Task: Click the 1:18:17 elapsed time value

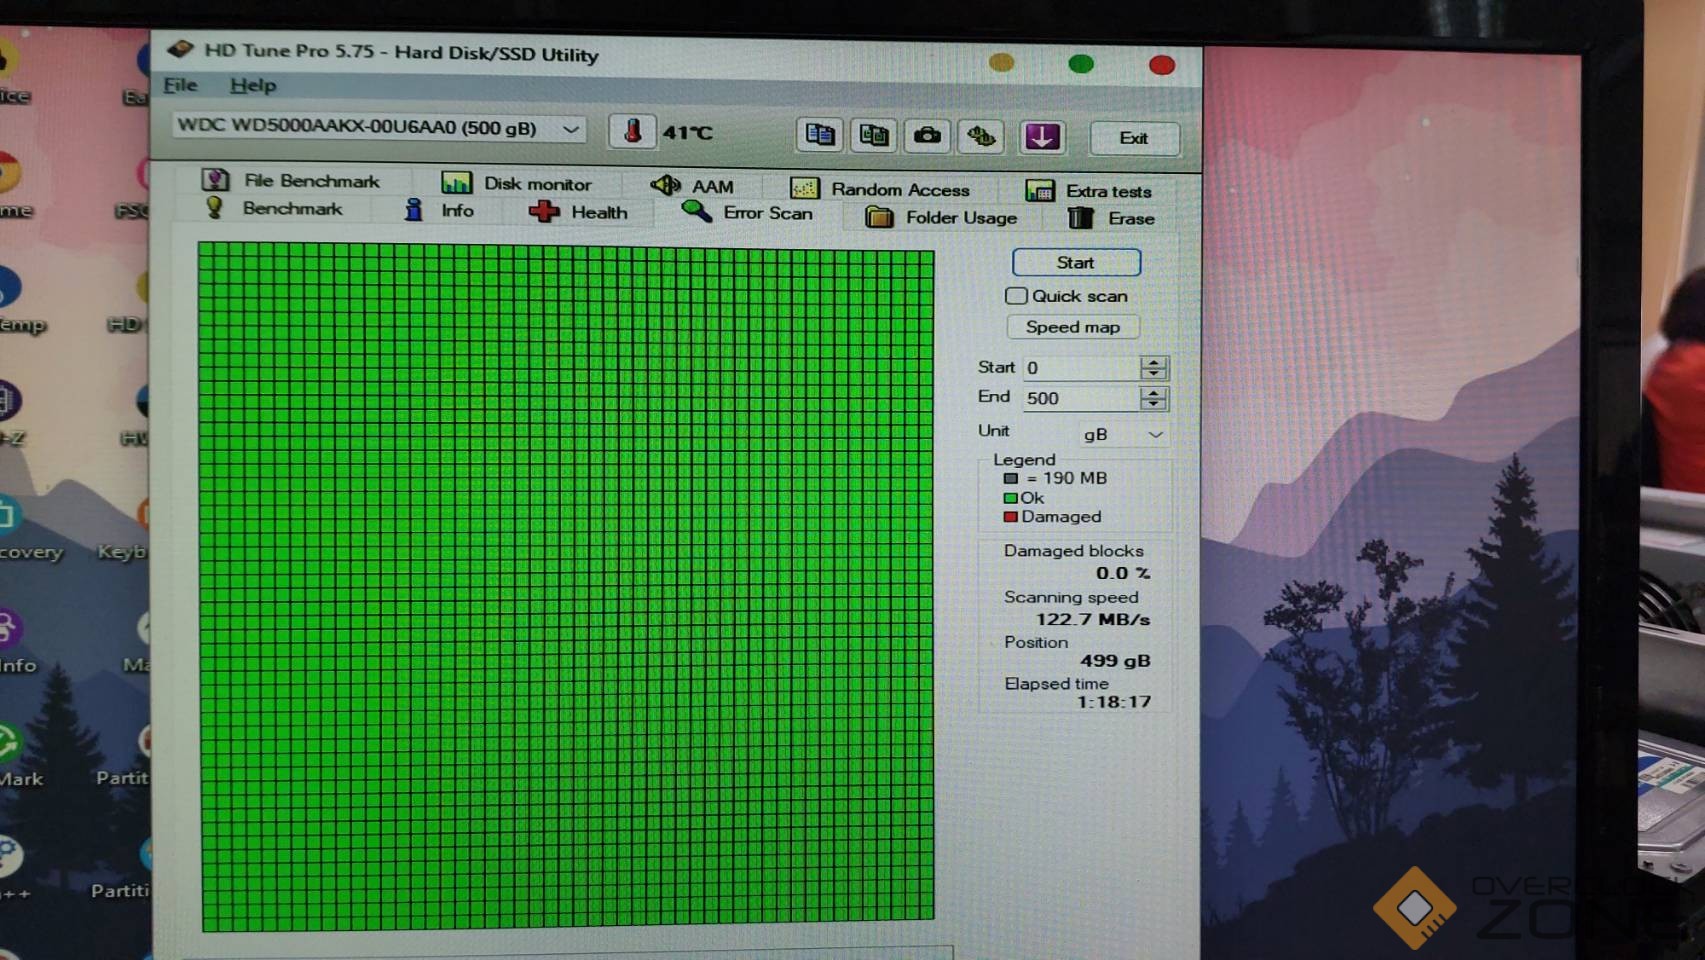Action: (1114, 702)
